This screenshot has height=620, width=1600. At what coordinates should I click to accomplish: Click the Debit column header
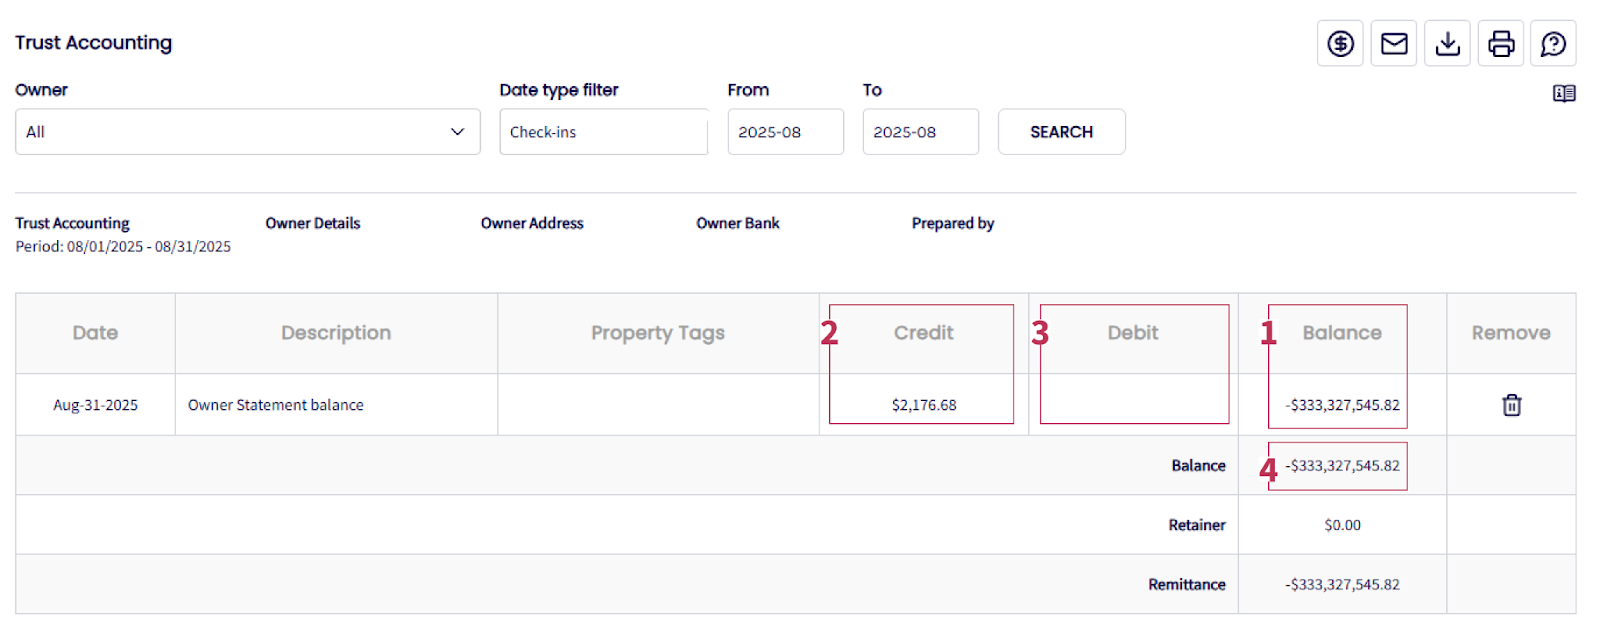(1132, 333)
